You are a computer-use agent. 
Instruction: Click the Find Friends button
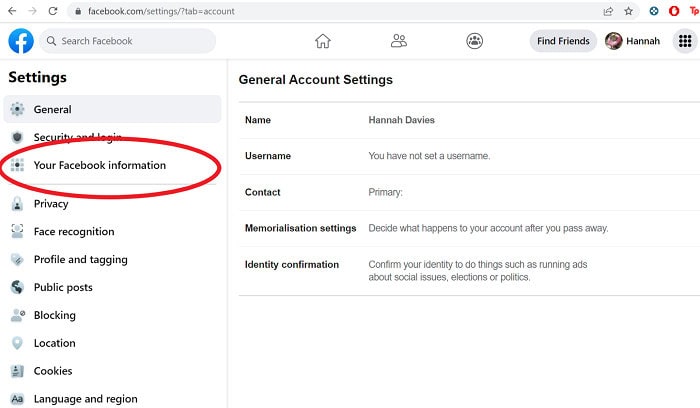point(563,41)
